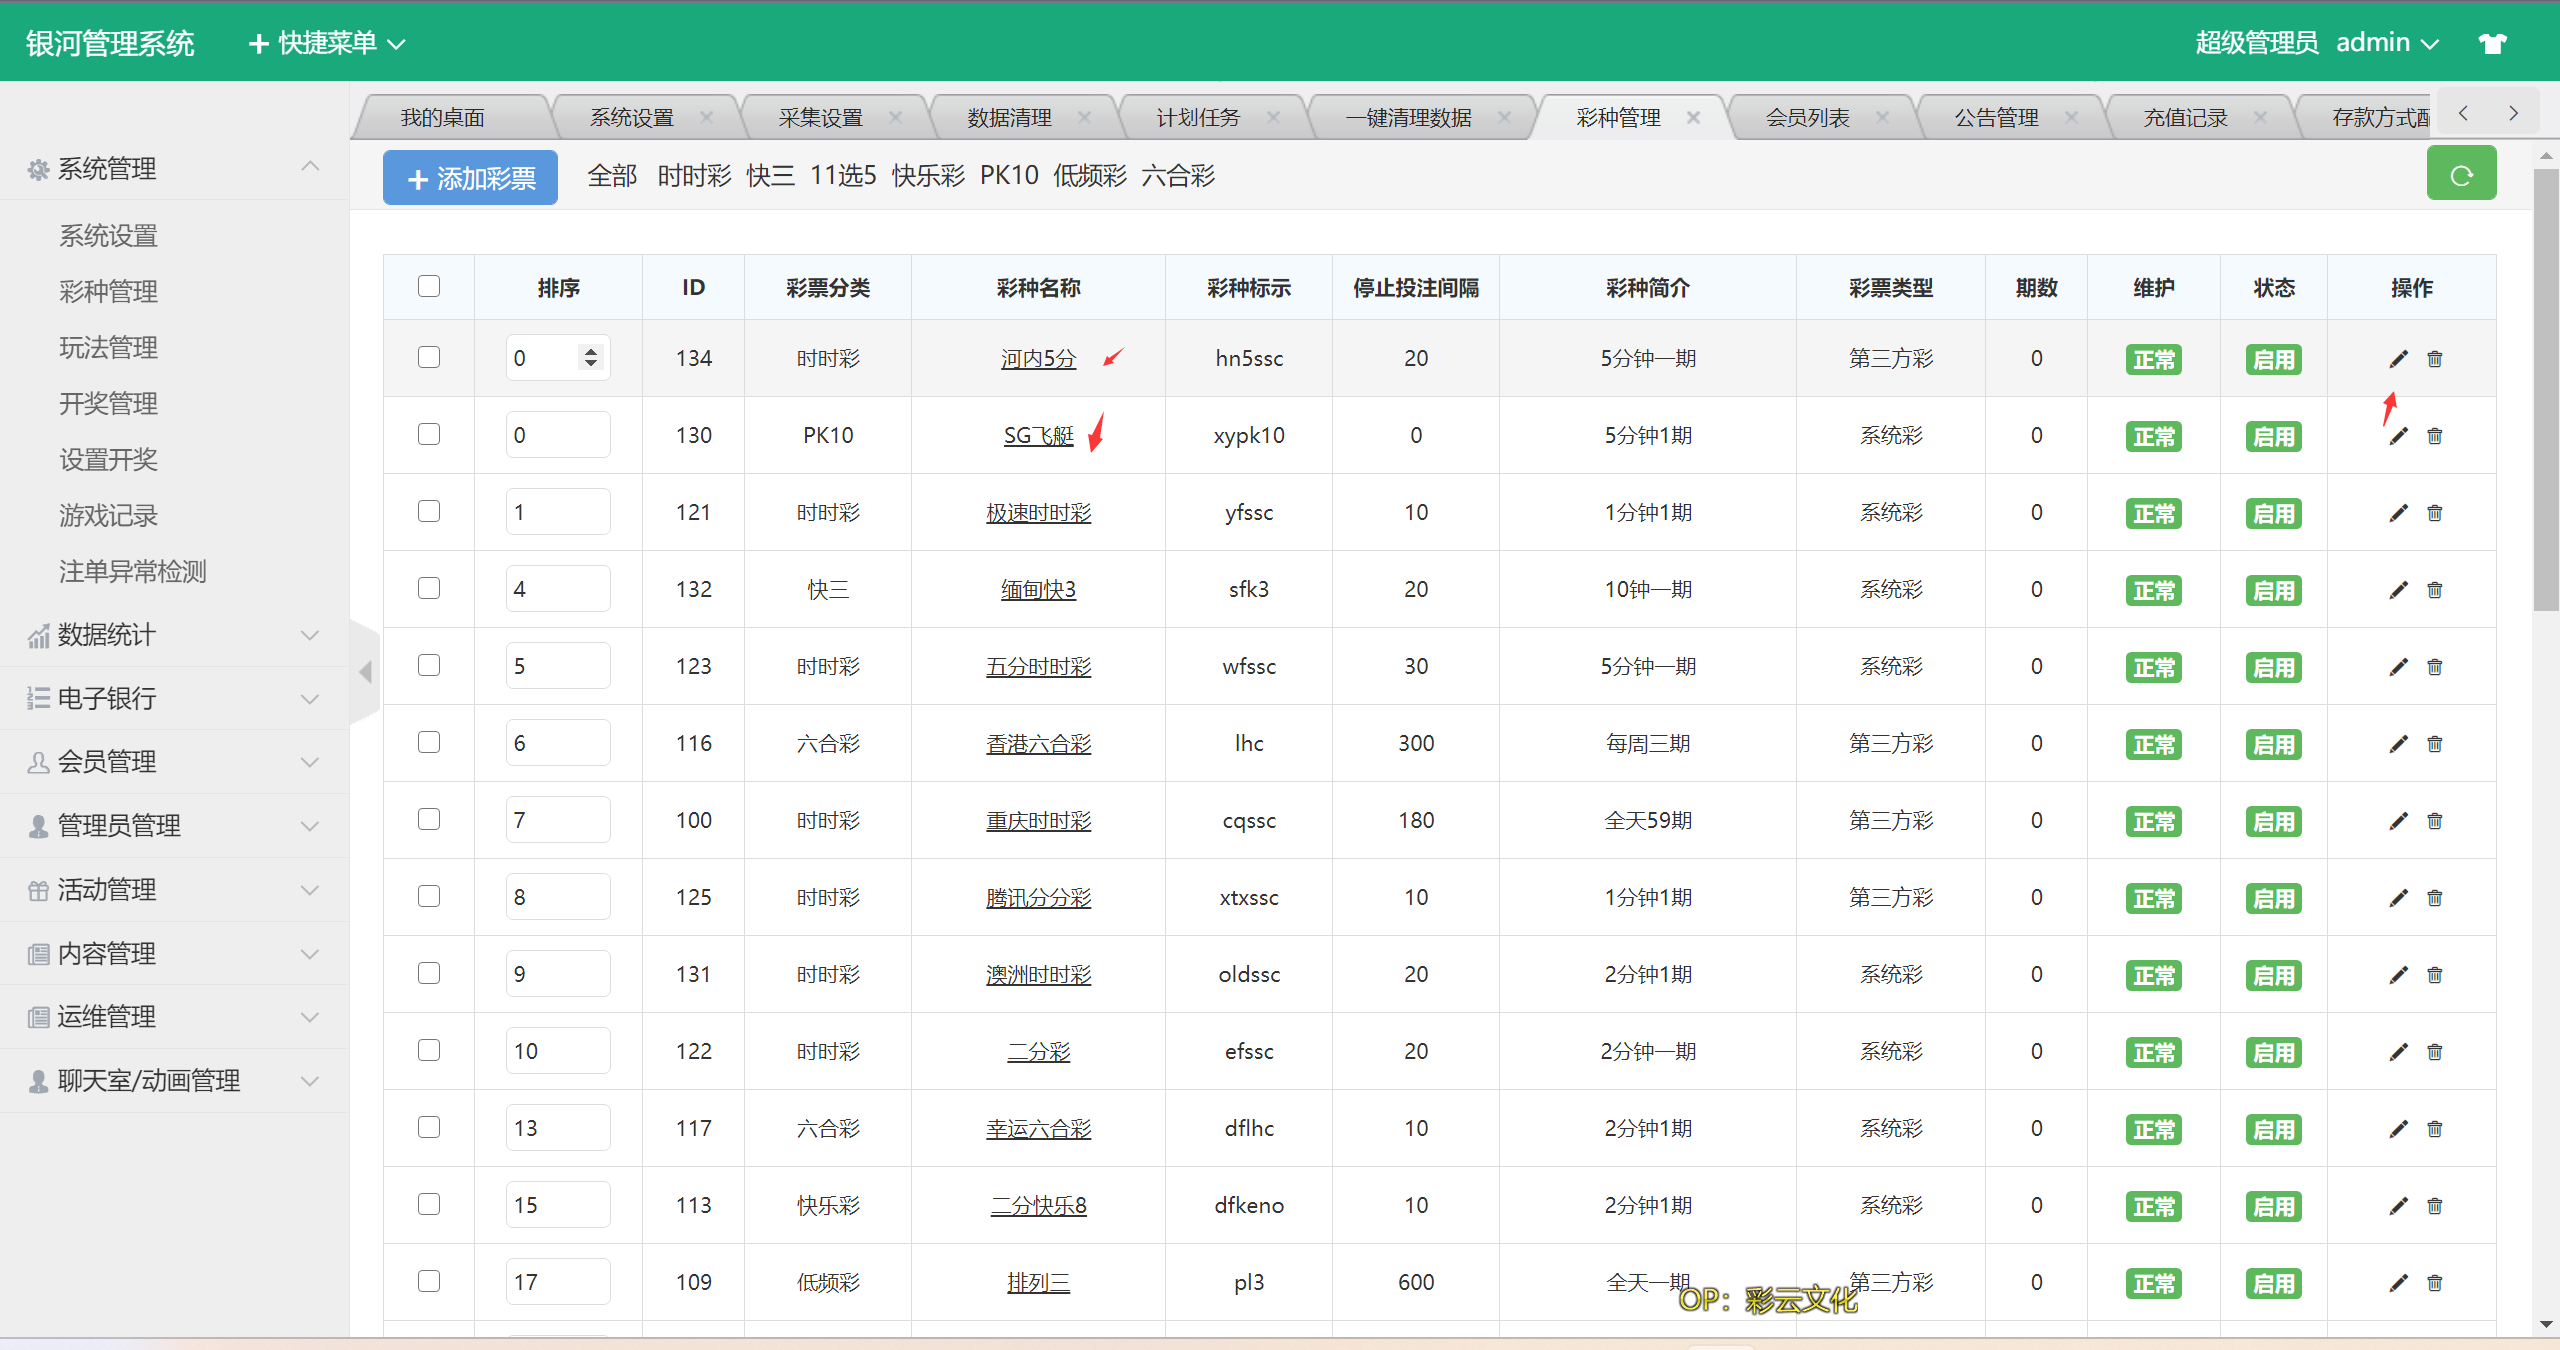Click the skin theme shirt icon
Image resolution: width=2560 pixels, height=1350 pixels.
(2492, 43)
